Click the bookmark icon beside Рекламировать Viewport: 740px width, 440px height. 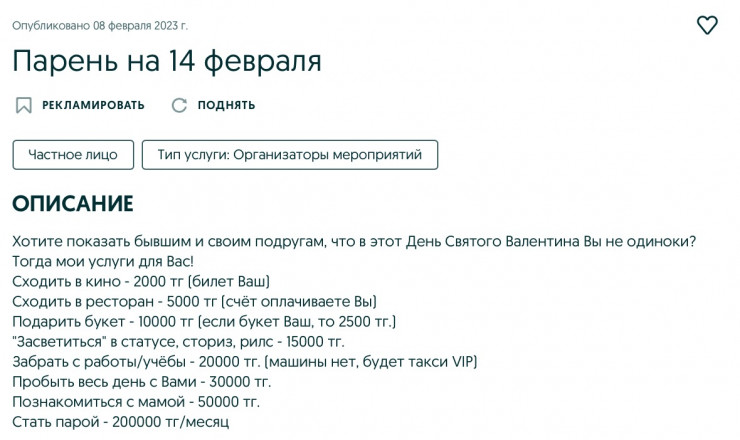24,105
